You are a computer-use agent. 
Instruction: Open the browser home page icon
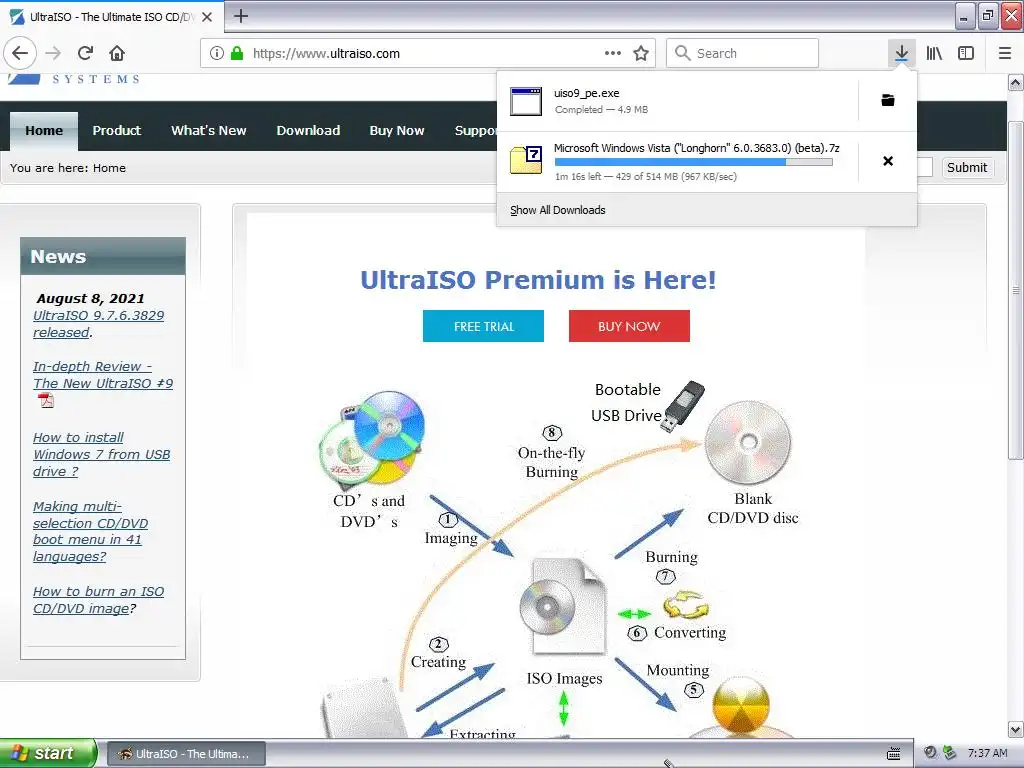[117, 53]
